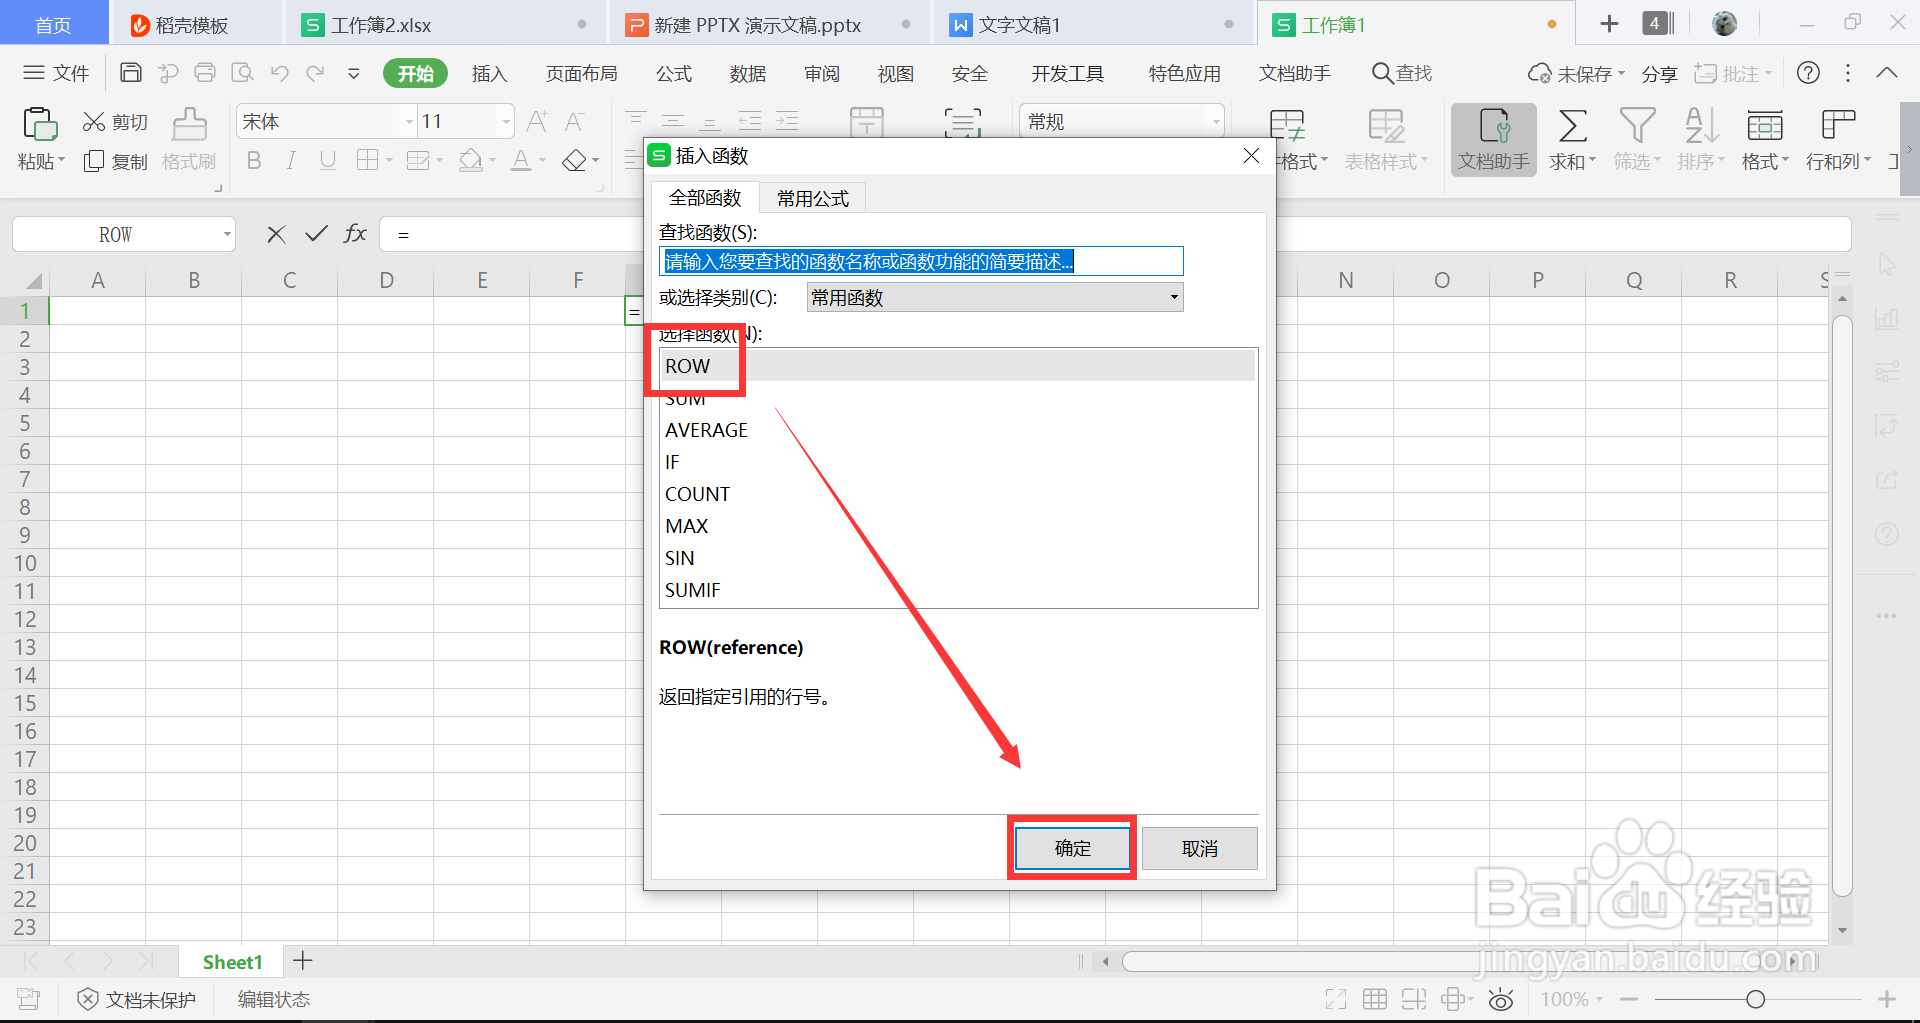Open the 文件 menu
Screen dimensions: 1920x1023
pos(56,73)
